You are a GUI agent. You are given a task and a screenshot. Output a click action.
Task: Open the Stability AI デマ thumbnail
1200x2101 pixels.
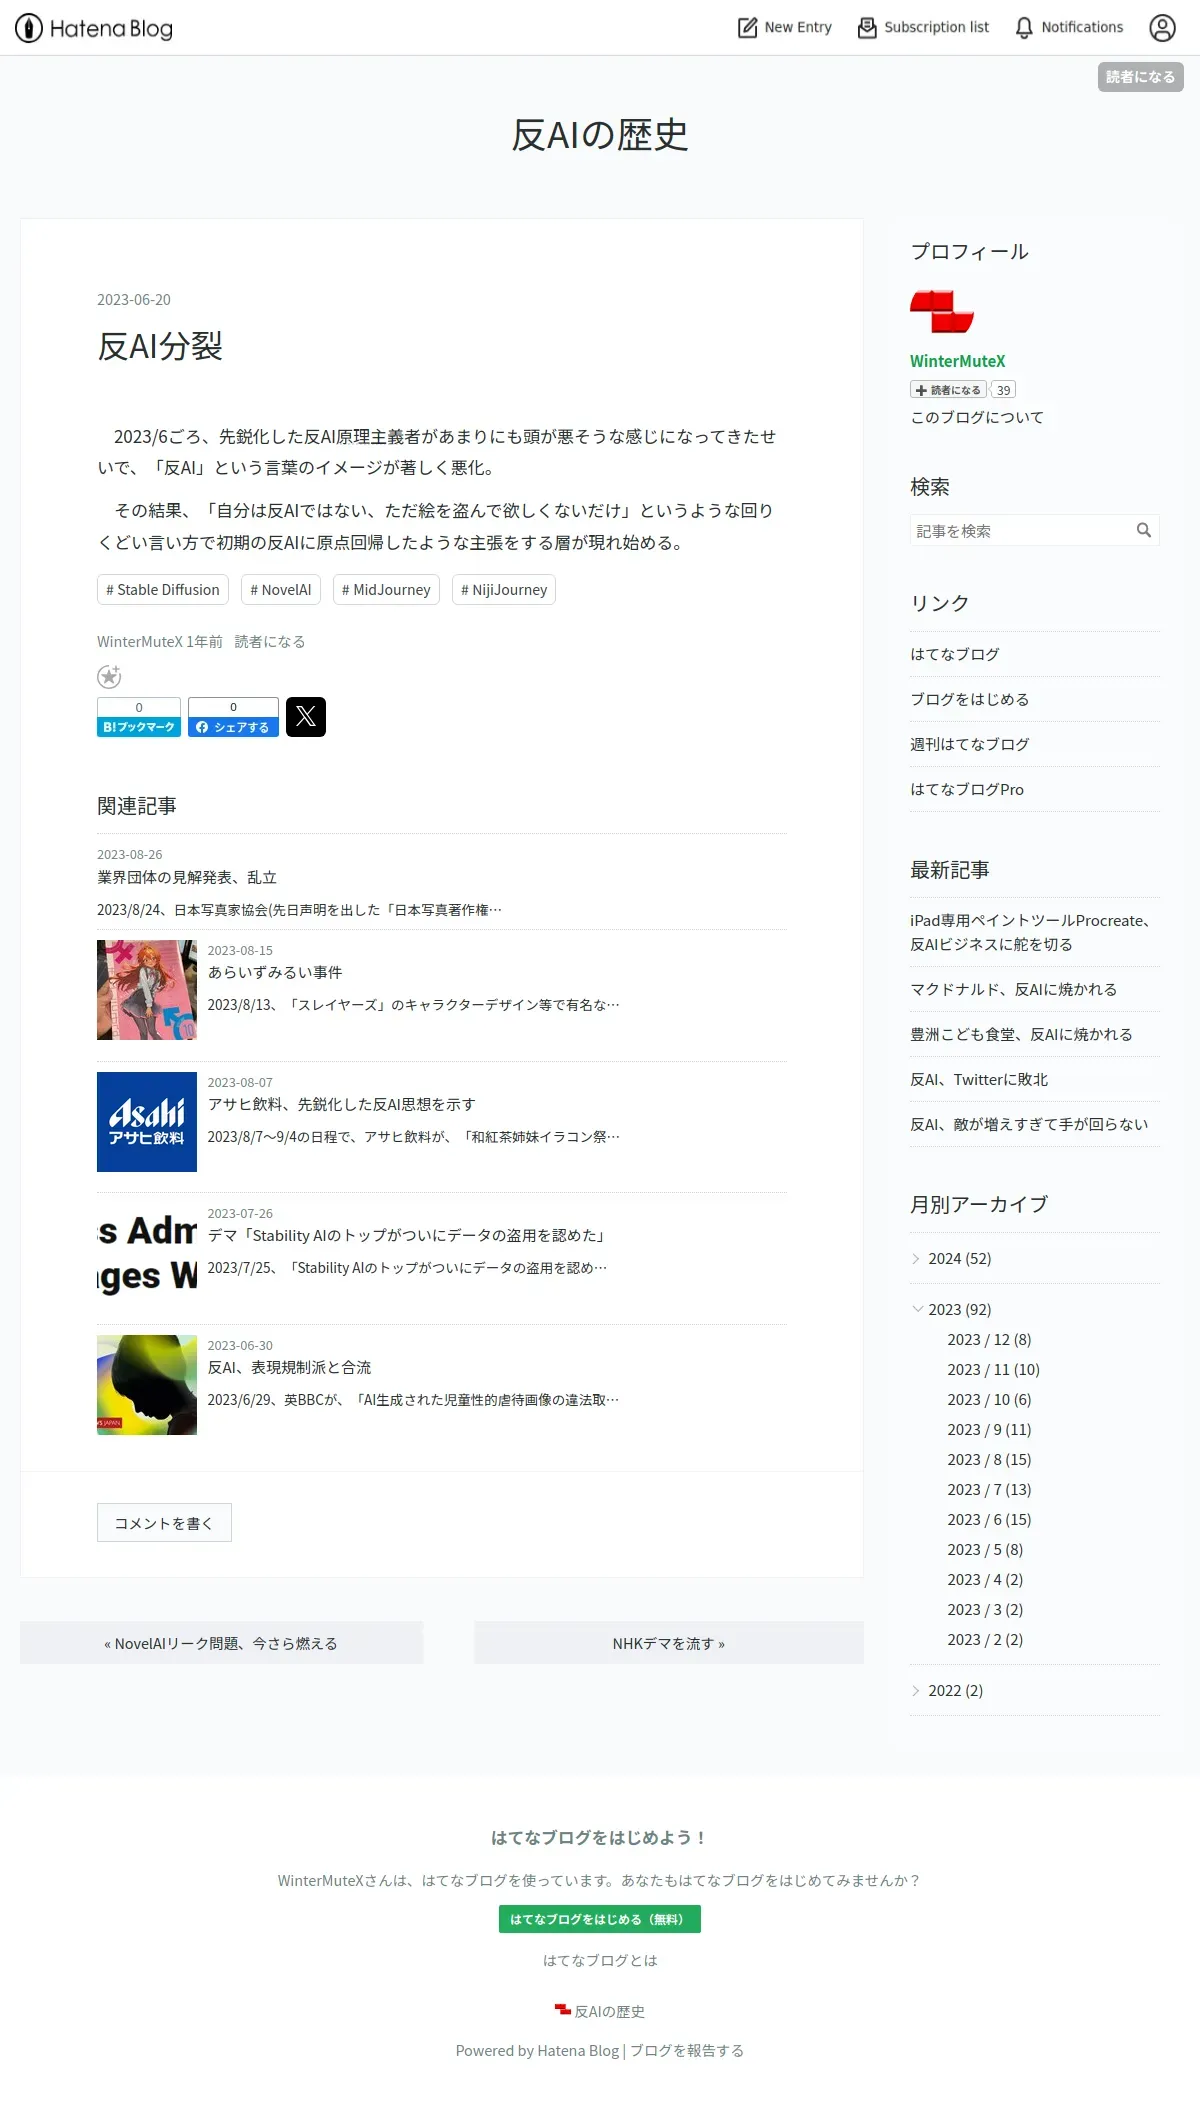[147, 1253]
